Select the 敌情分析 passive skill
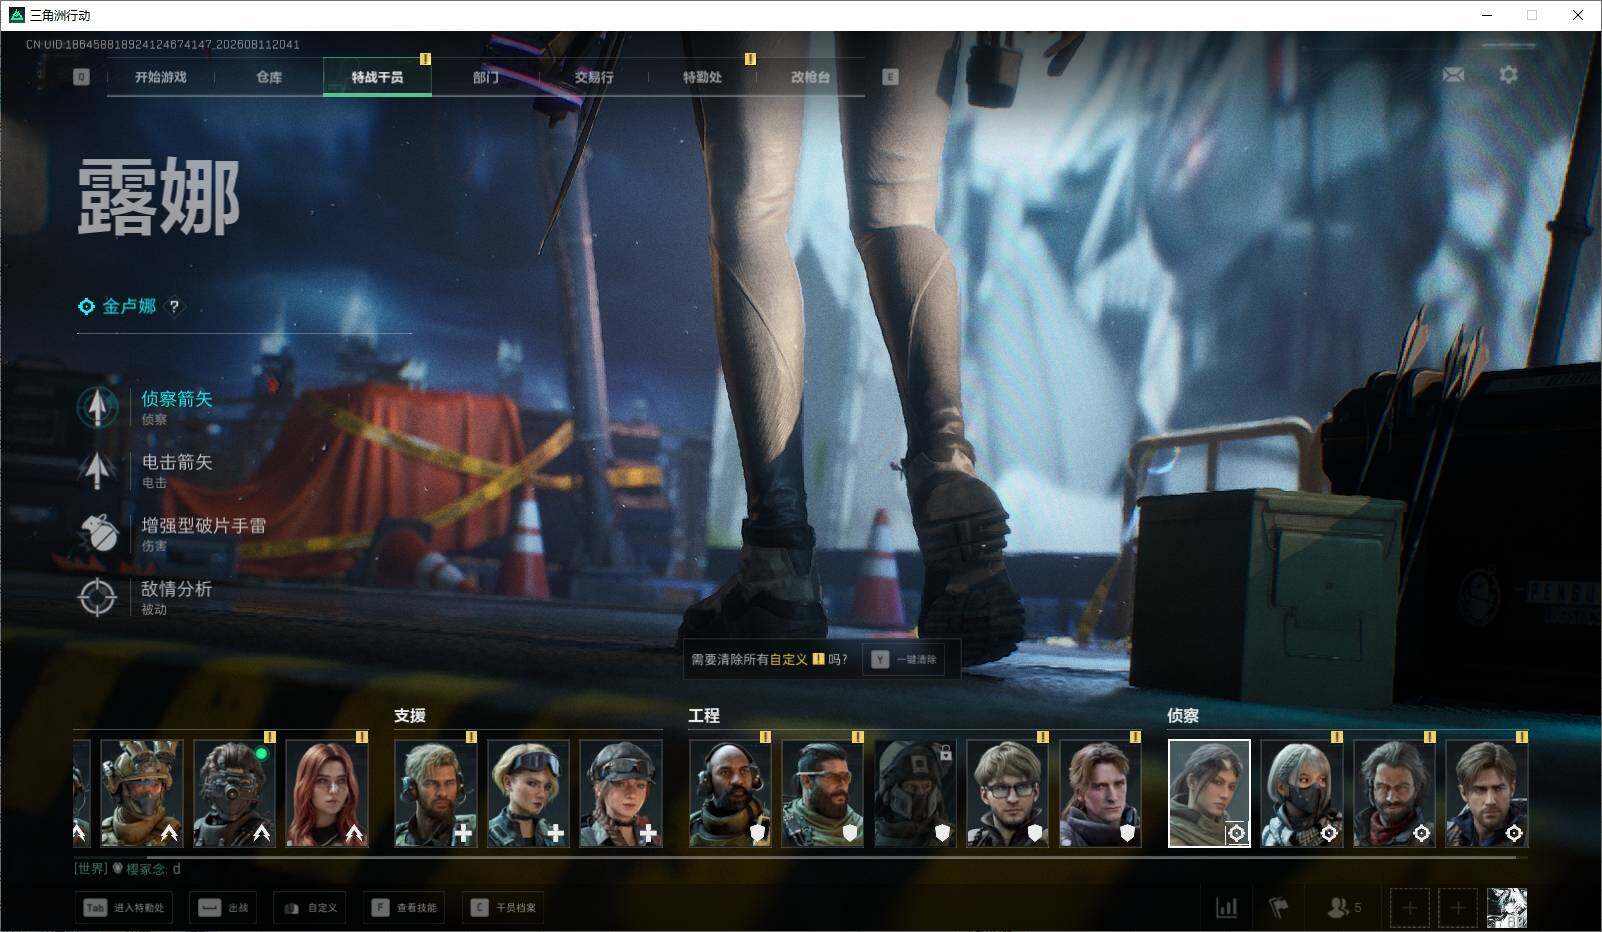 coord(145,597)
